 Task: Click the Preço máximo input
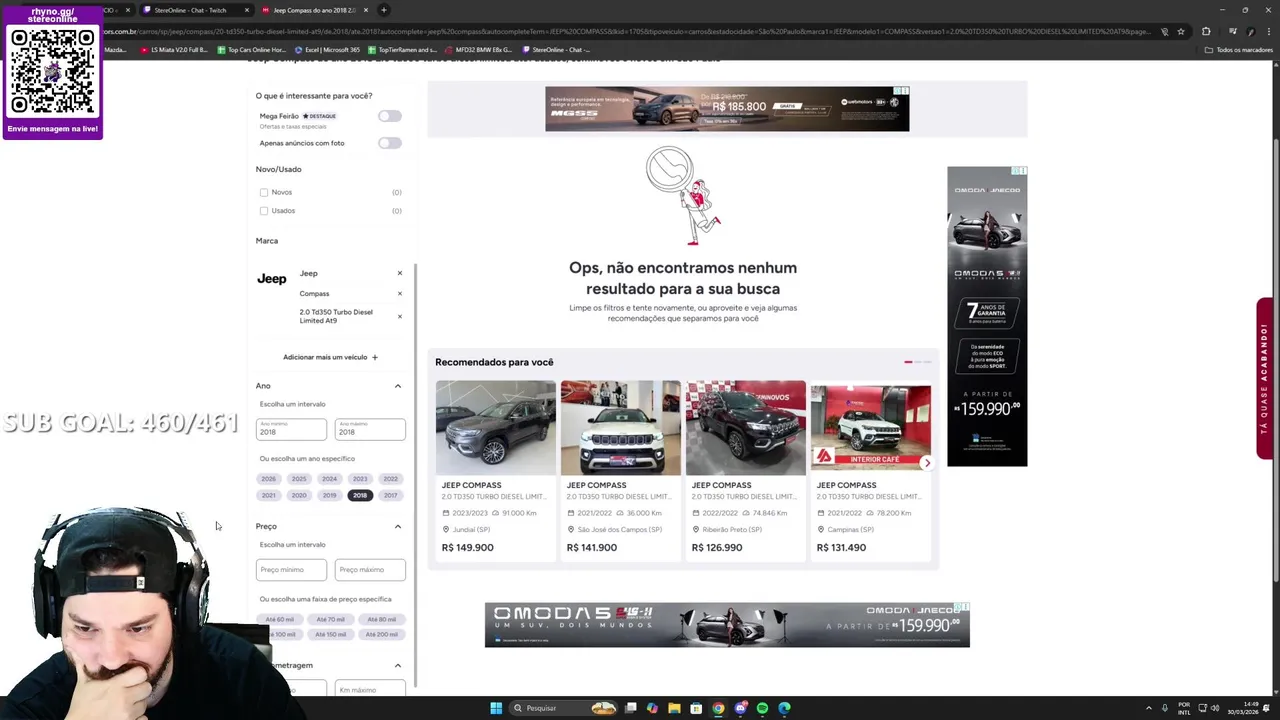coord(370,570)
